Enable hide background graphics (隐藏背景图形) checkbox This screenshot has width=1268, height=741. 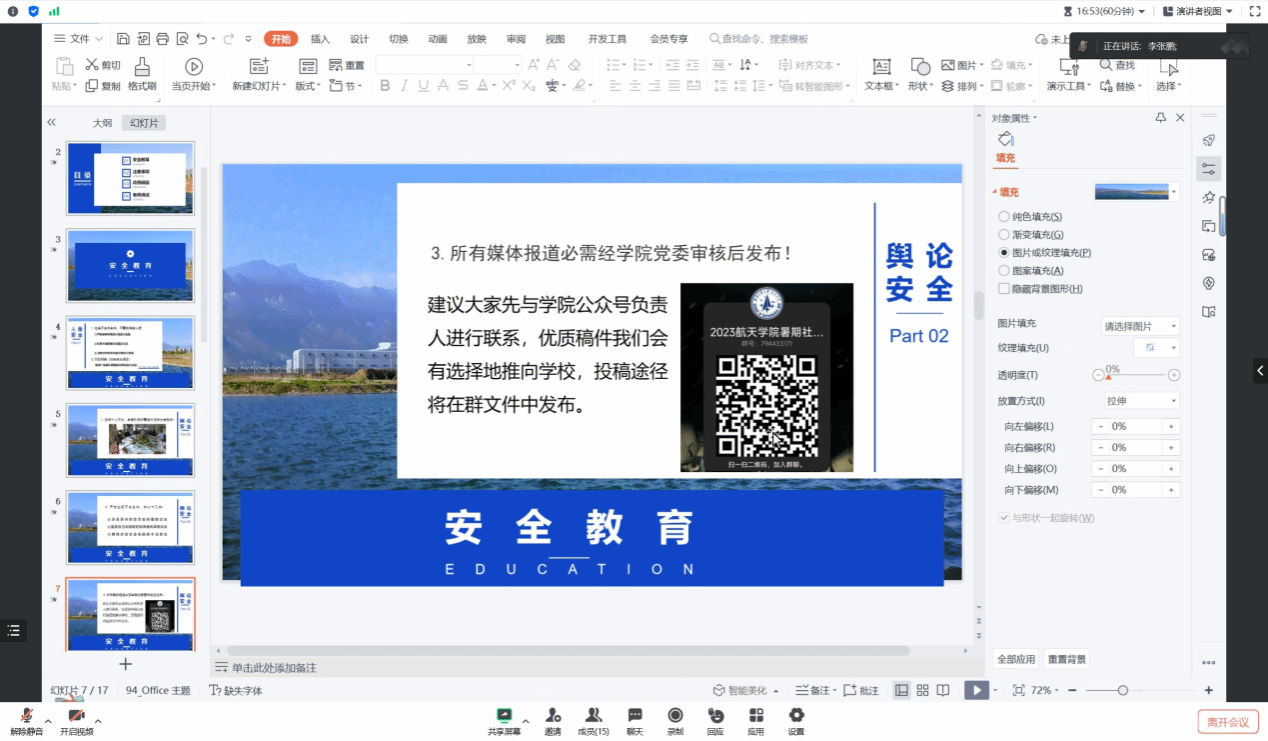pyautogui.click(x=1004, y=289)
